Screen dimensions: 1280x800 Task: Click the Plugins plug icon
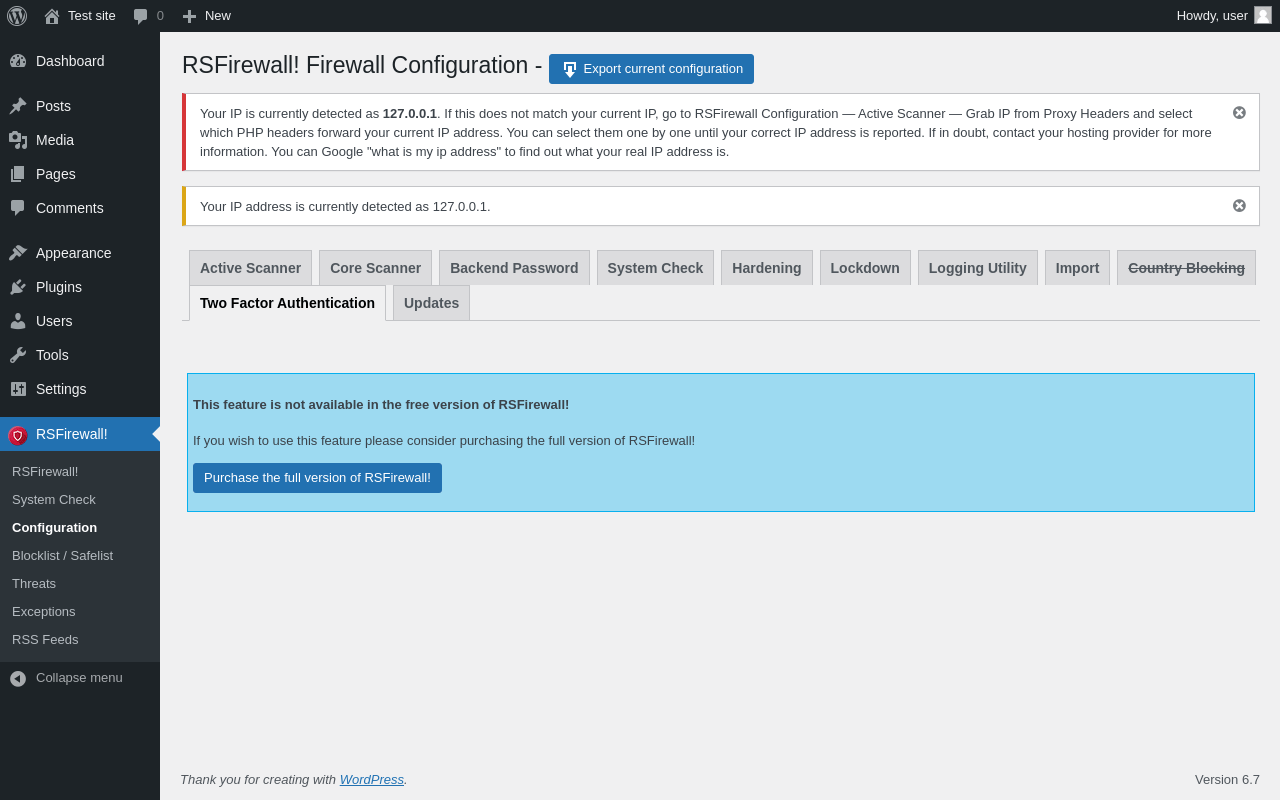(18, 287)
